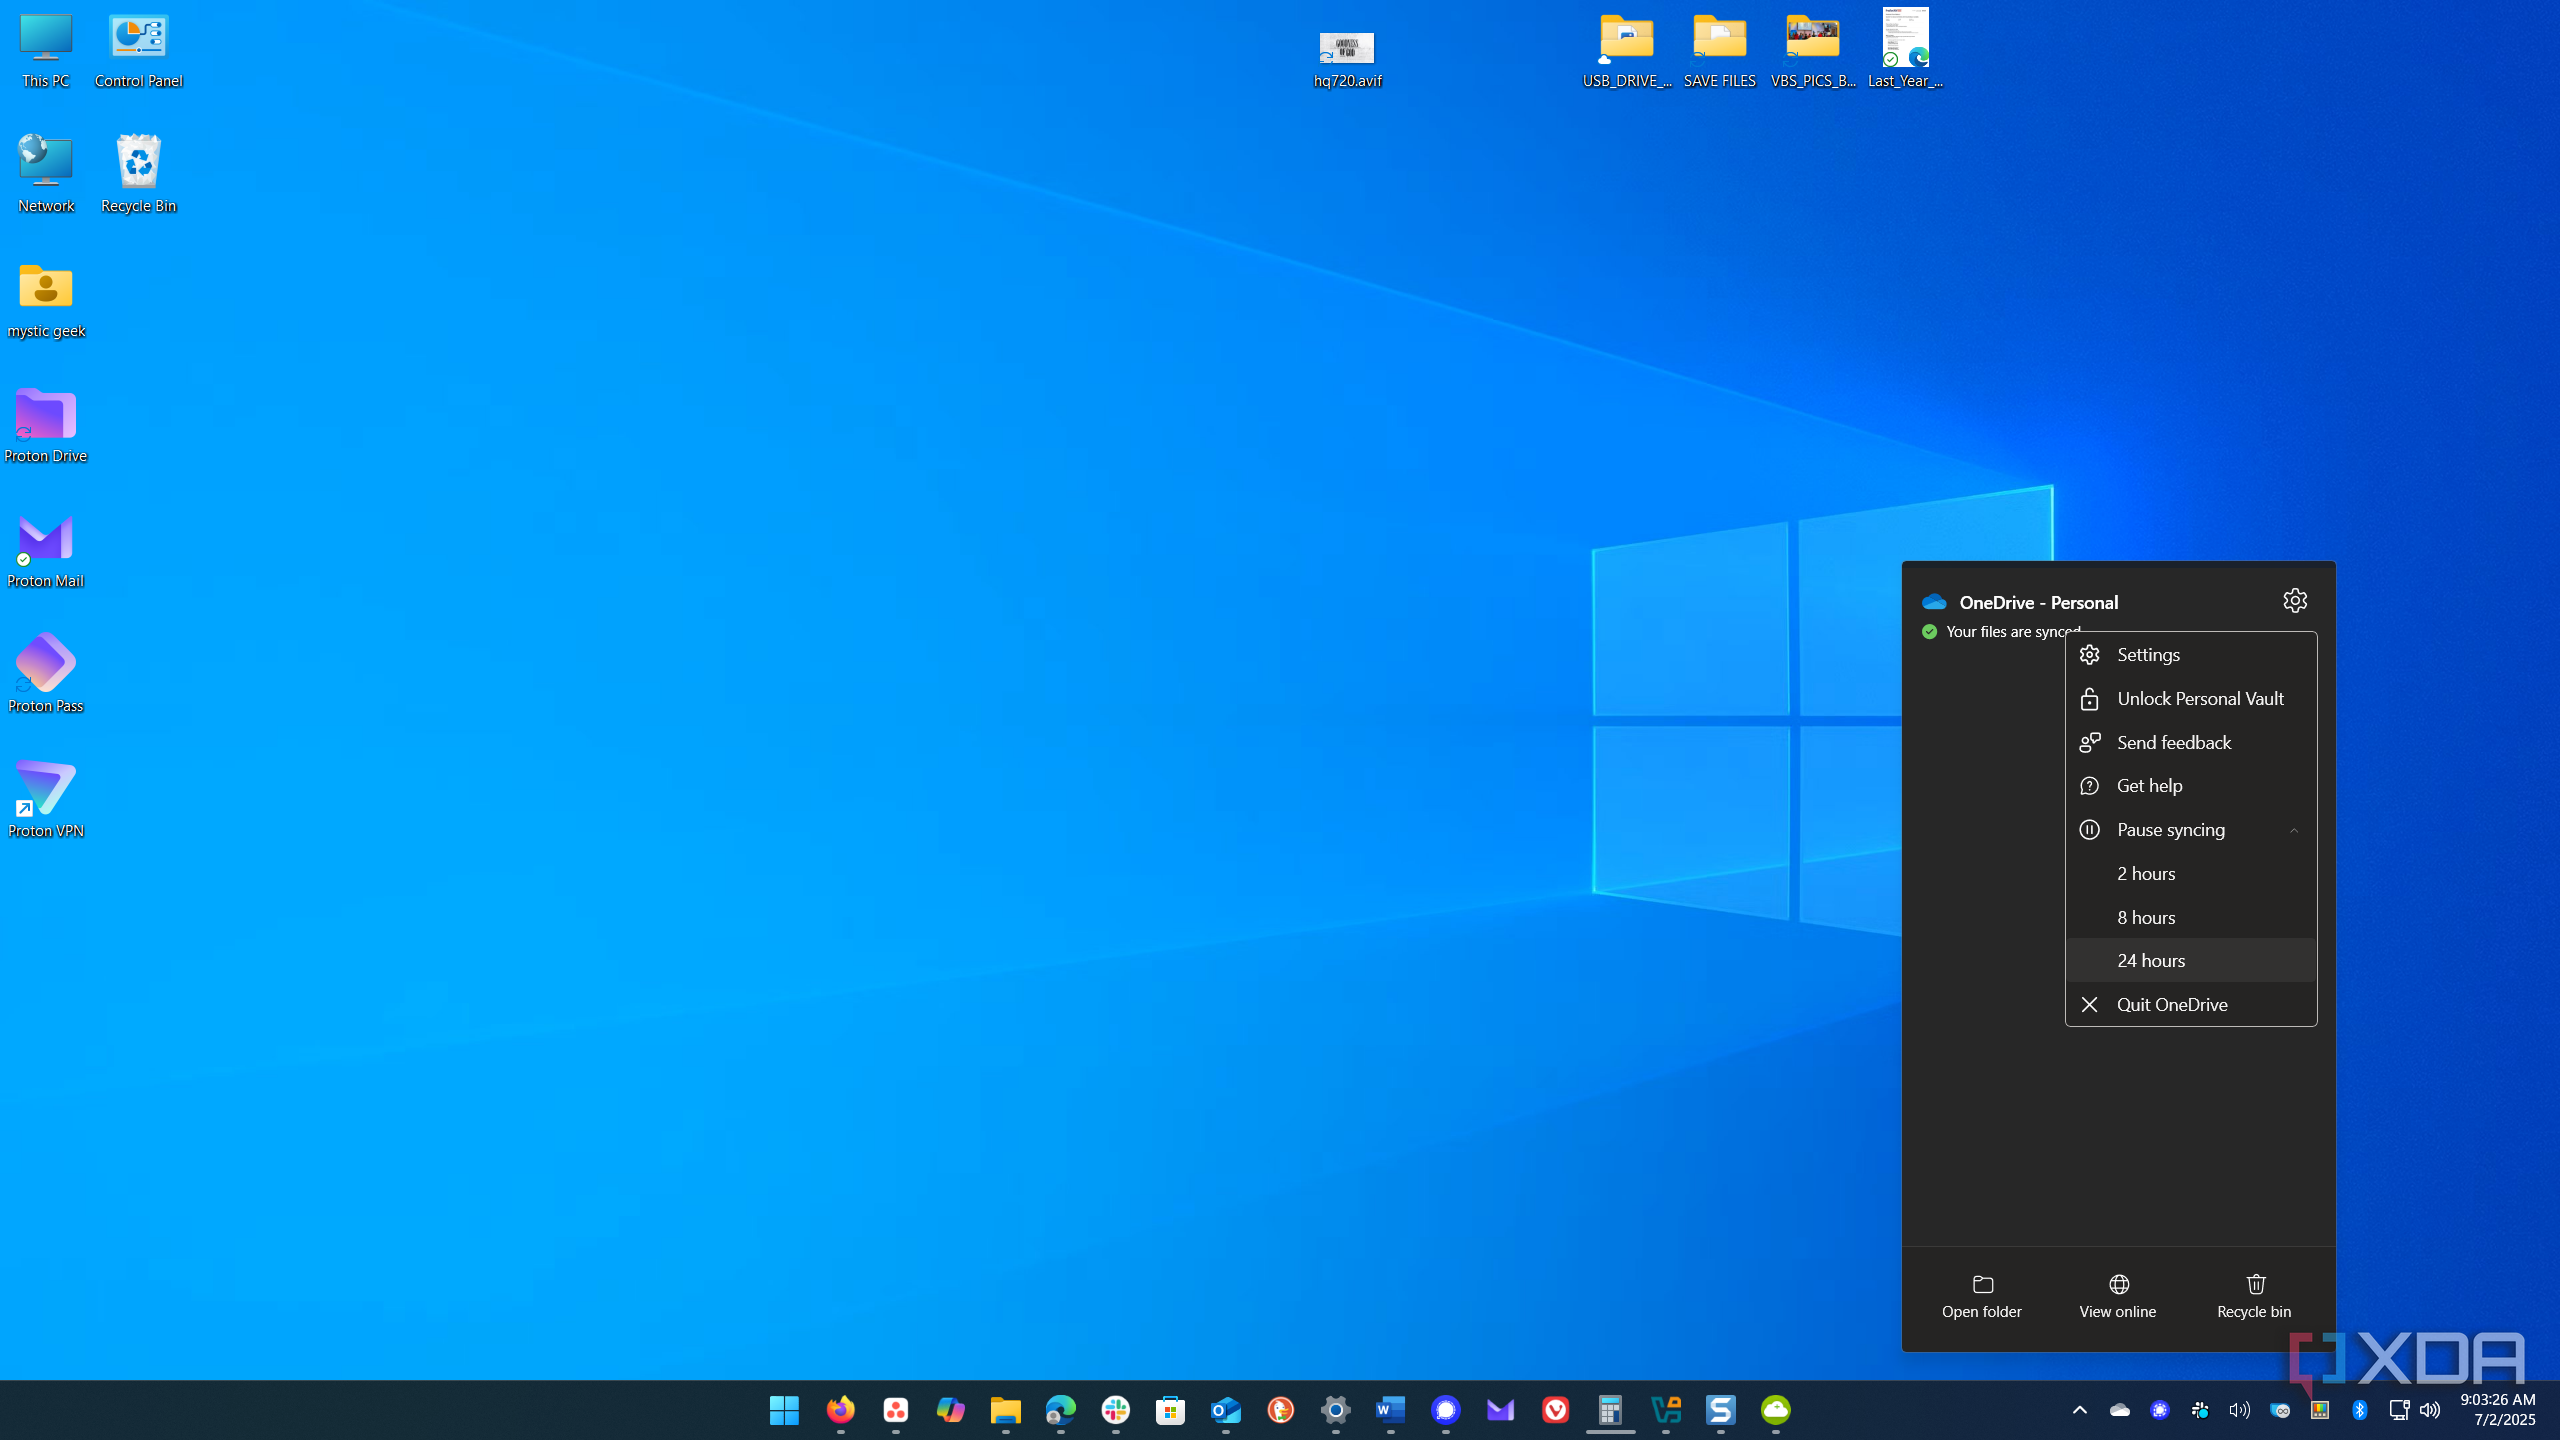Select the Proton Mail desktop icon
Viewport: 2560px width, 1440px height.
(x=46, y=550)
